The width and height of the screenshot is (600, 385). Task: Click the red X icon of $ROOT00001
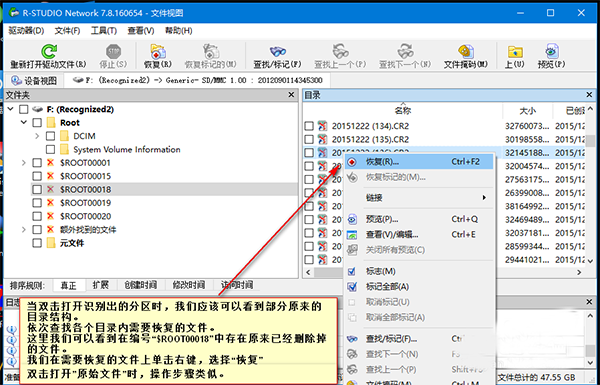51,163
